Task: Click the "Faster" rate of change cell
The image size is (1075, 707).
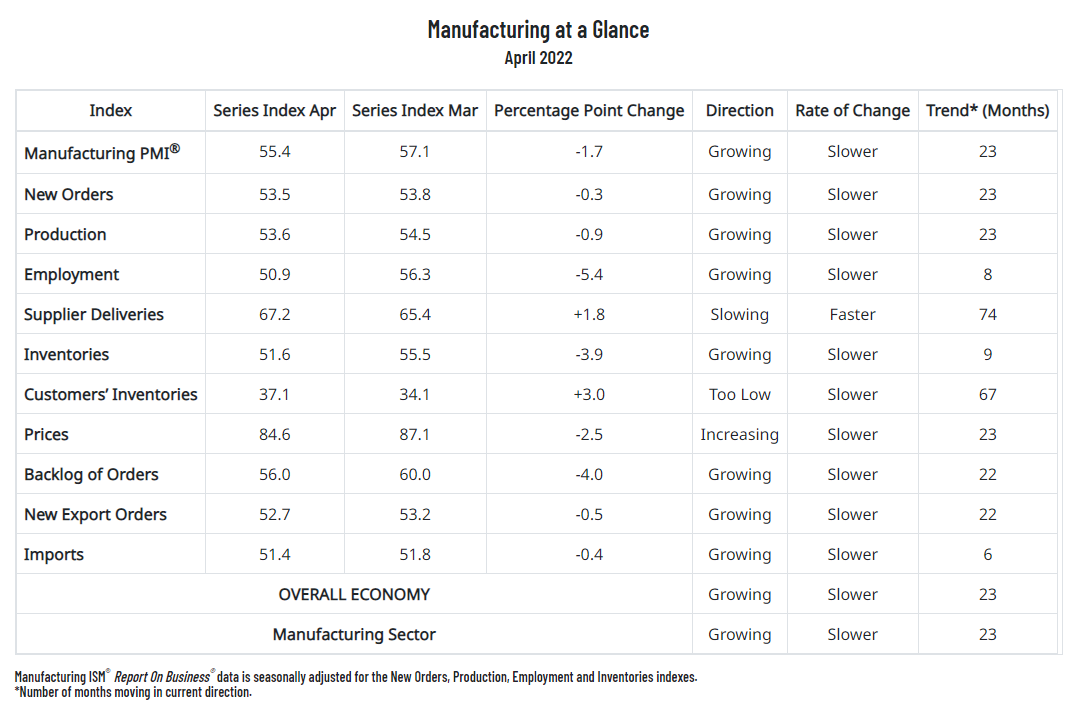Action: point(852,315)
